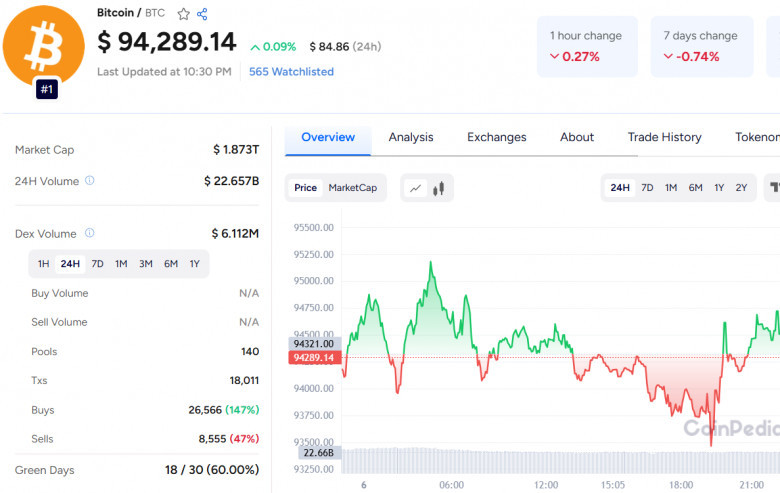Screen dimensions: 780x493
Task: Click the Pools value 140
Action: pos(250,352)
